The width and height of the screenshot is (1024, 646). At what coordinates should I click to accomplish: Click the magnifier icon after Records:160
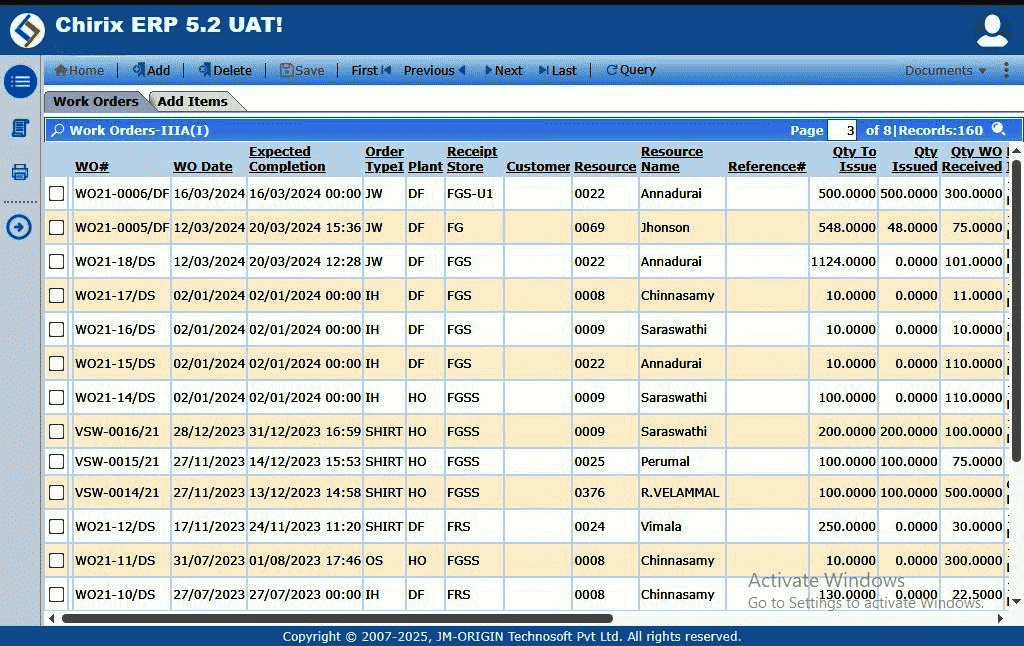[999, 129]
